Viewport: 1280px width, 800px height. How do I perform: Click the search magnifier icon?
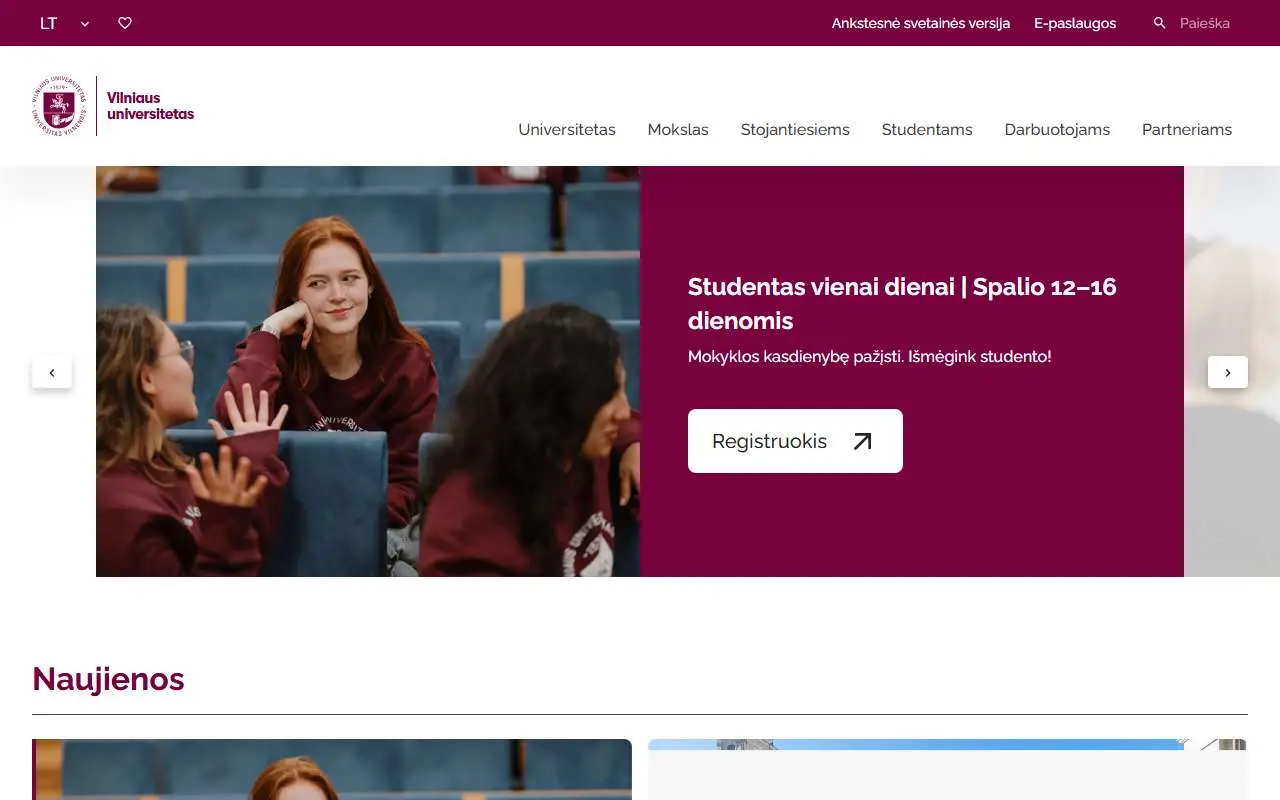[x=1160, y=23]
